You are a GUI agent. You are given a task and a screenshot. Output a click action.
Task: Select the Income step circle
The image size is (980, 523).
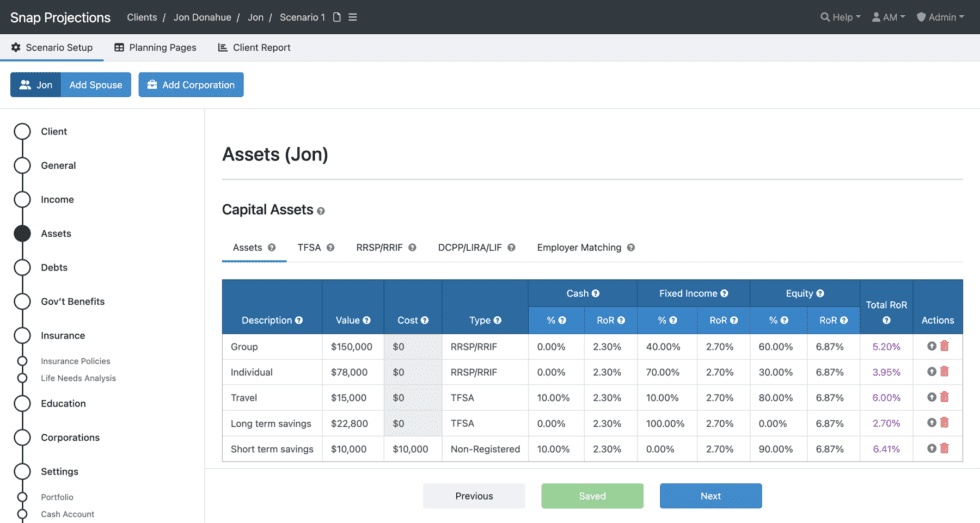click(x=22, y=200)
